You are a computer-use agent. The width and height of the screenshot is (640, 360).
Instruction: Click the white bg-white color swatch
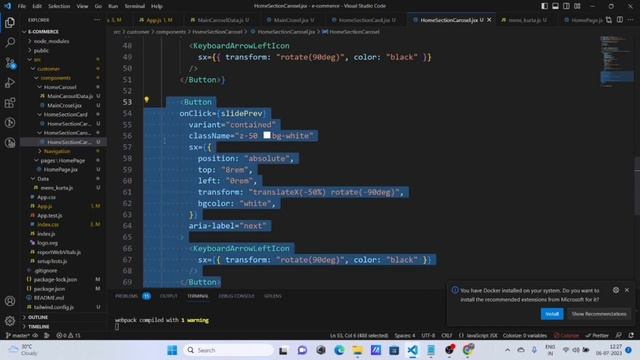pos(267,135)
